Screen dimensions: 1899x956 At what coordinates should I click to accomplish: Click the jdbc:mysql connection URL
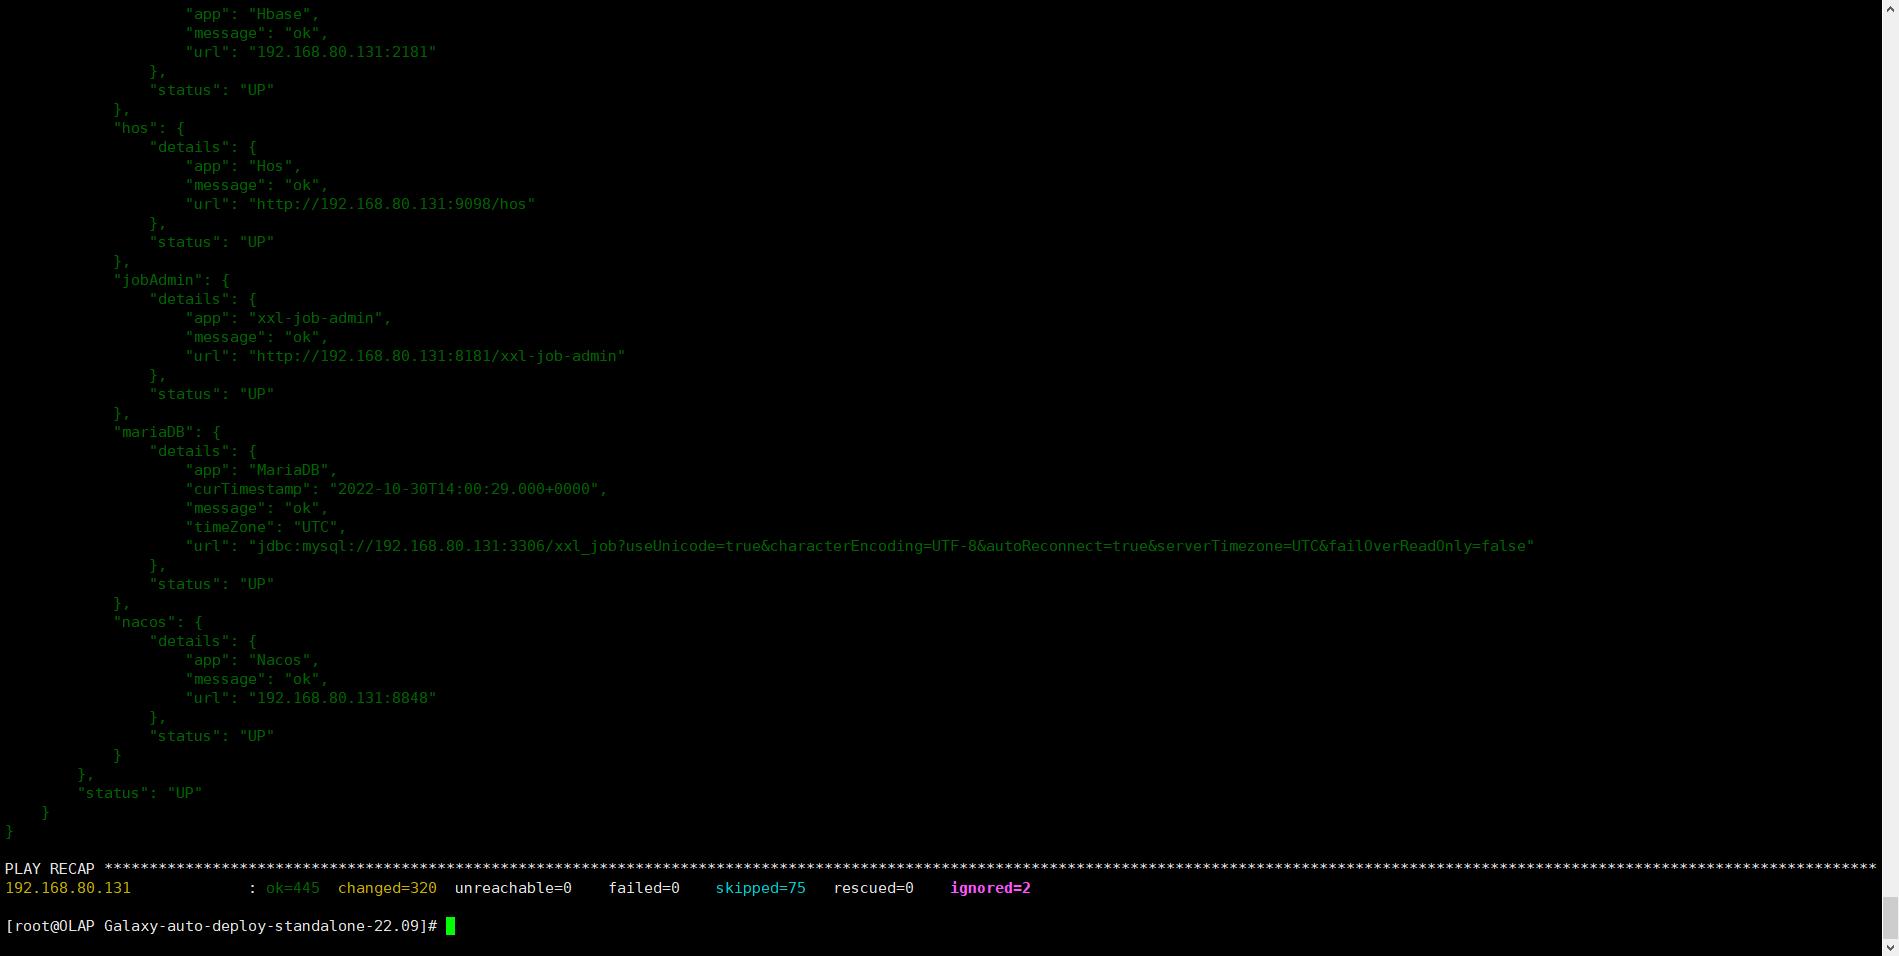tap(890, 546)
